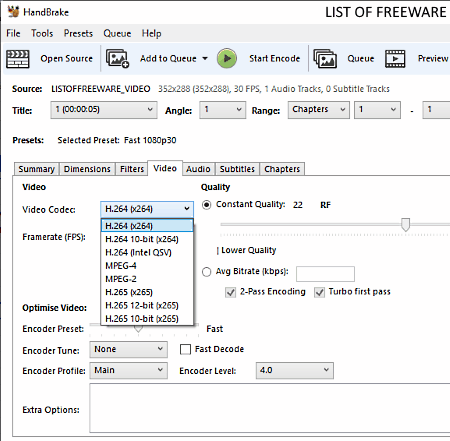
Task: Choose MPEG-4 codec option
Action: 147,266
